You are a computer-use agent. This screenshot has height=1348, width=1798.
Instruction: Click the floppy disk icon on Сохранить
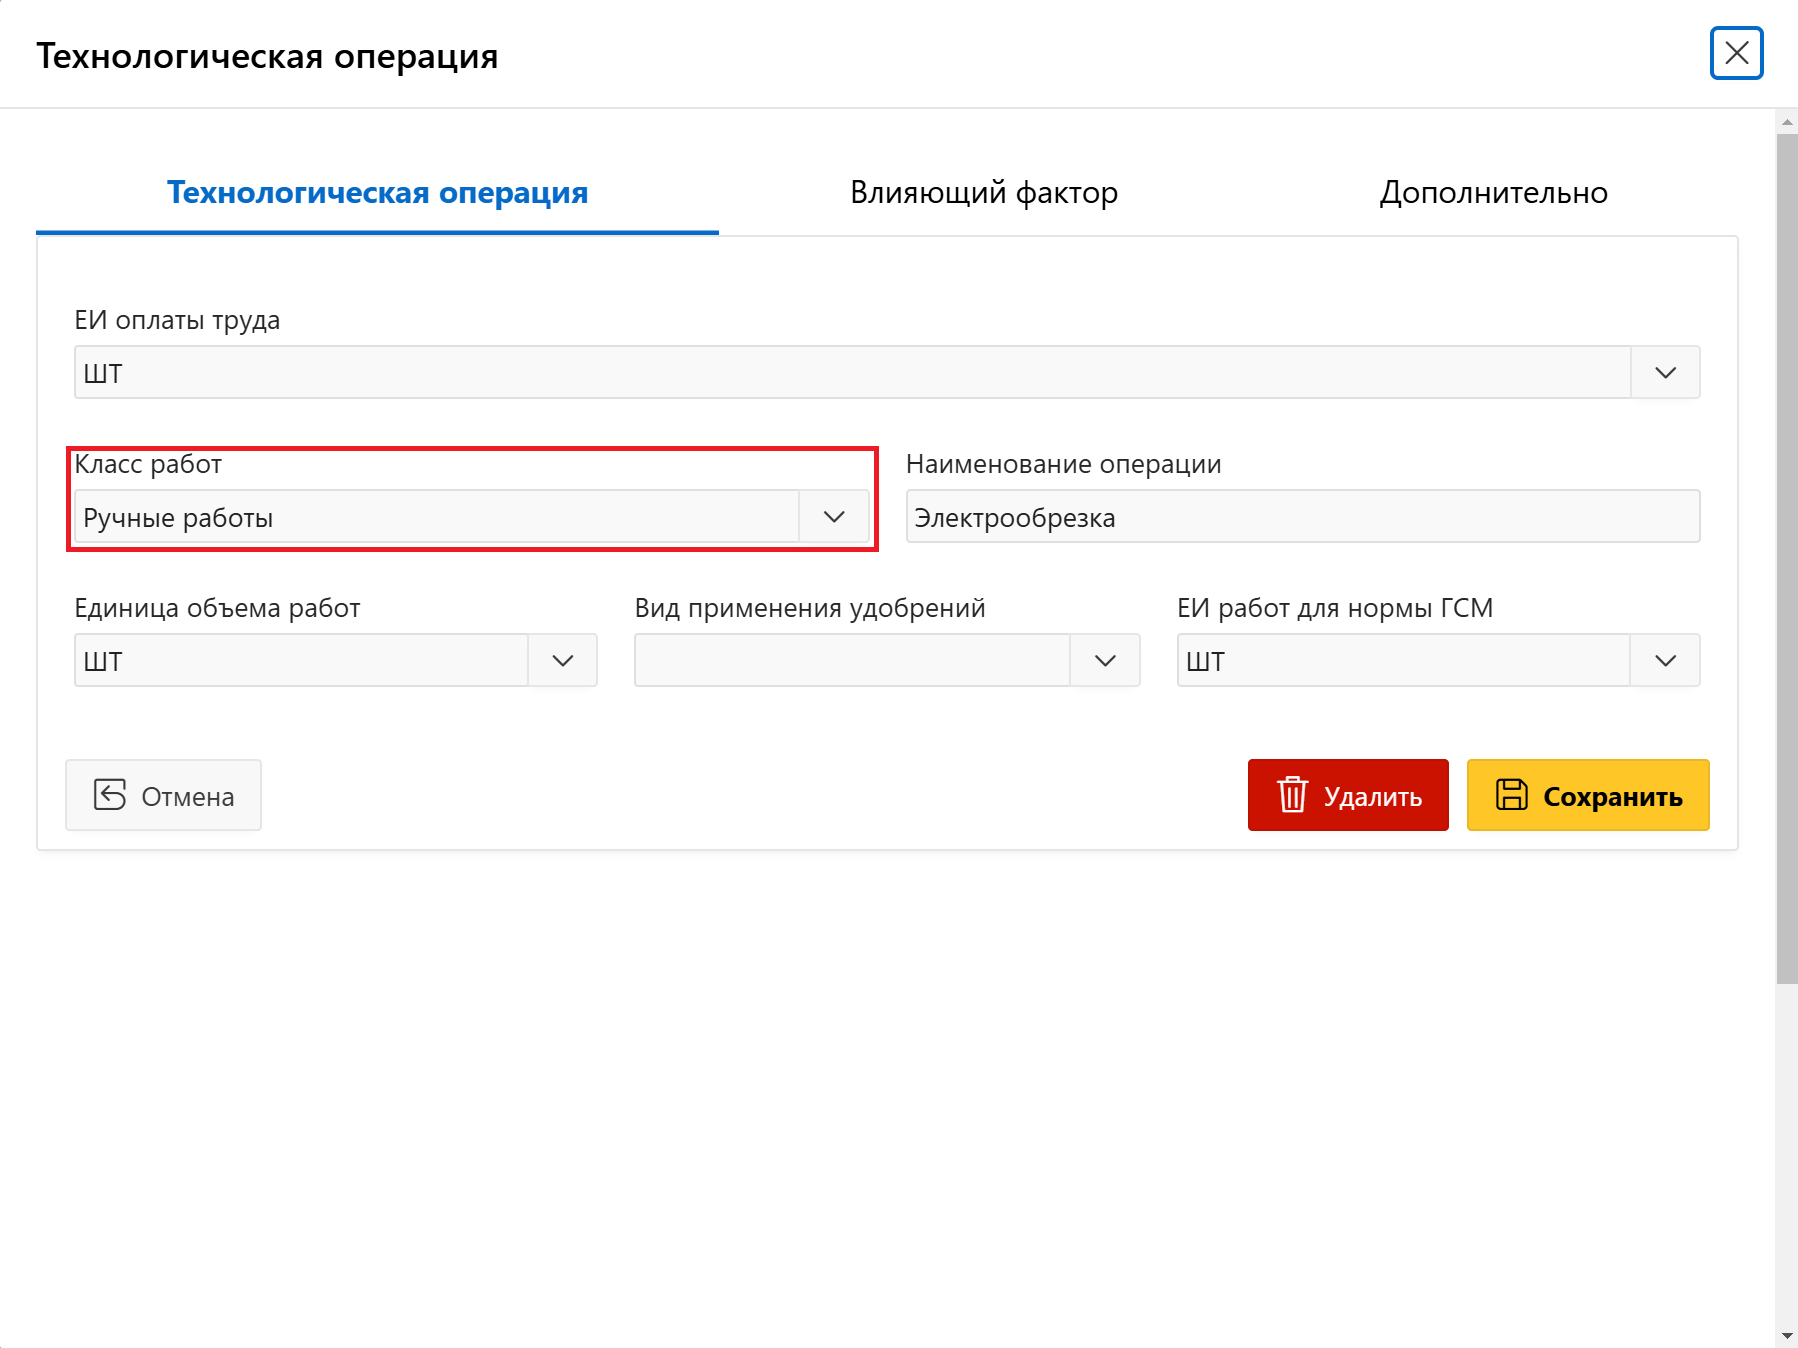[1511, 795]
